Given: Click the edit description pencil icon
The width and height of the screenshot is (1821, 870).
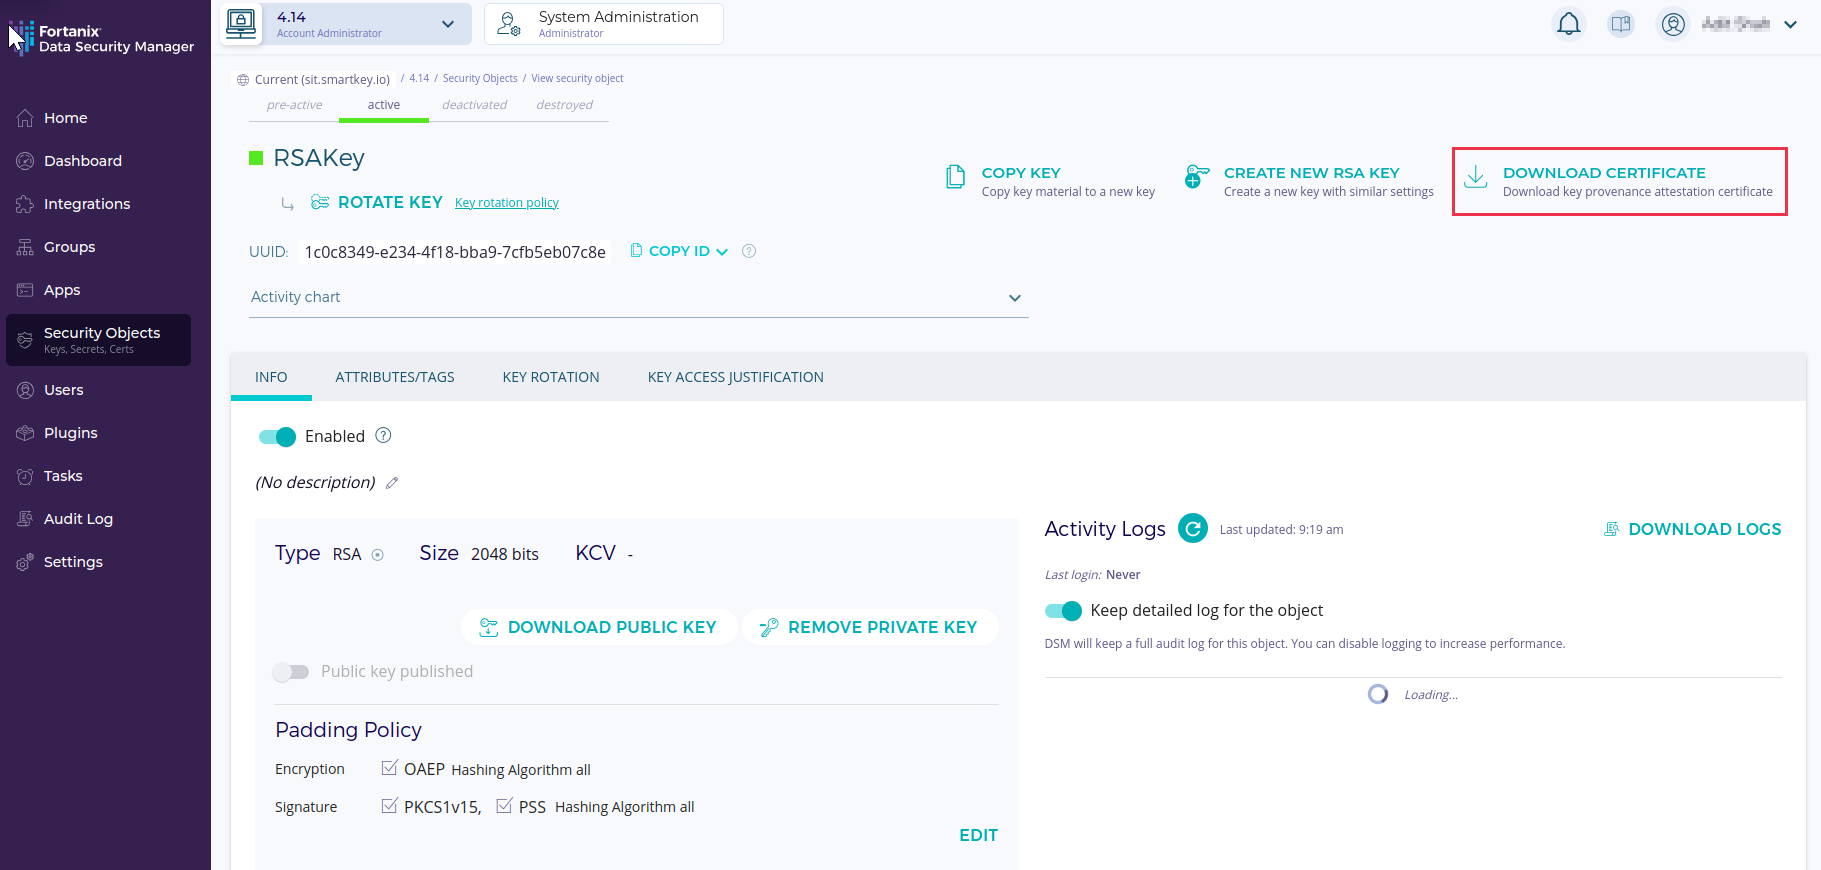Looking at the screenshot, I should (x=392, y=483).
